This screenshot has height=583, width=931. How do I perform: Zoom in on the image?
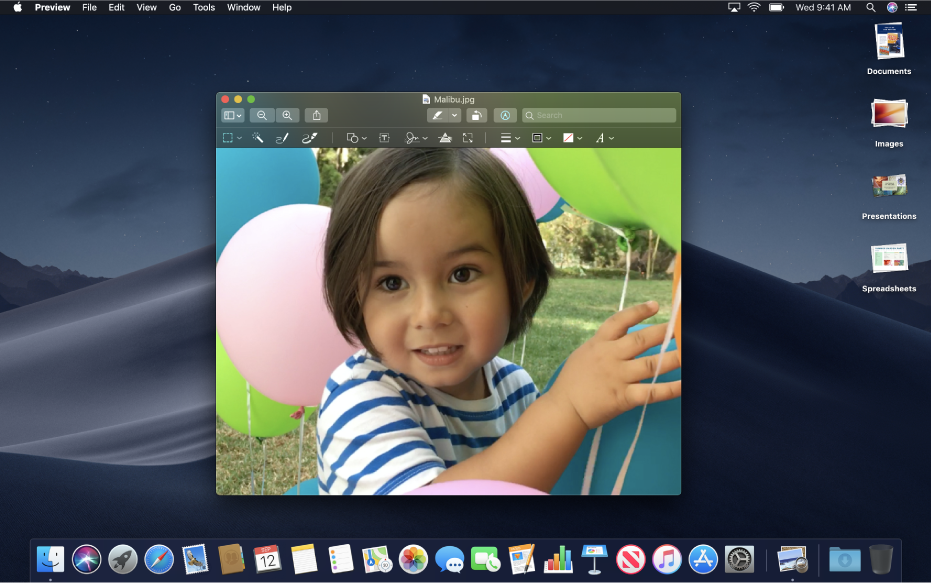point(286,114)
